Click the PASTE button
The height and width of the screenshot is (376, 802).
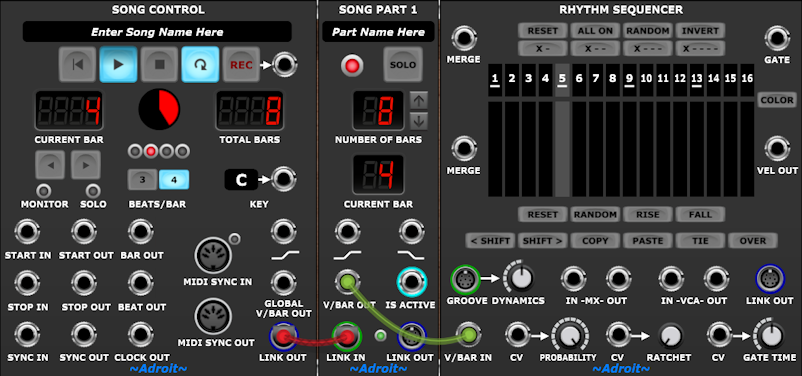pos(648,240)
